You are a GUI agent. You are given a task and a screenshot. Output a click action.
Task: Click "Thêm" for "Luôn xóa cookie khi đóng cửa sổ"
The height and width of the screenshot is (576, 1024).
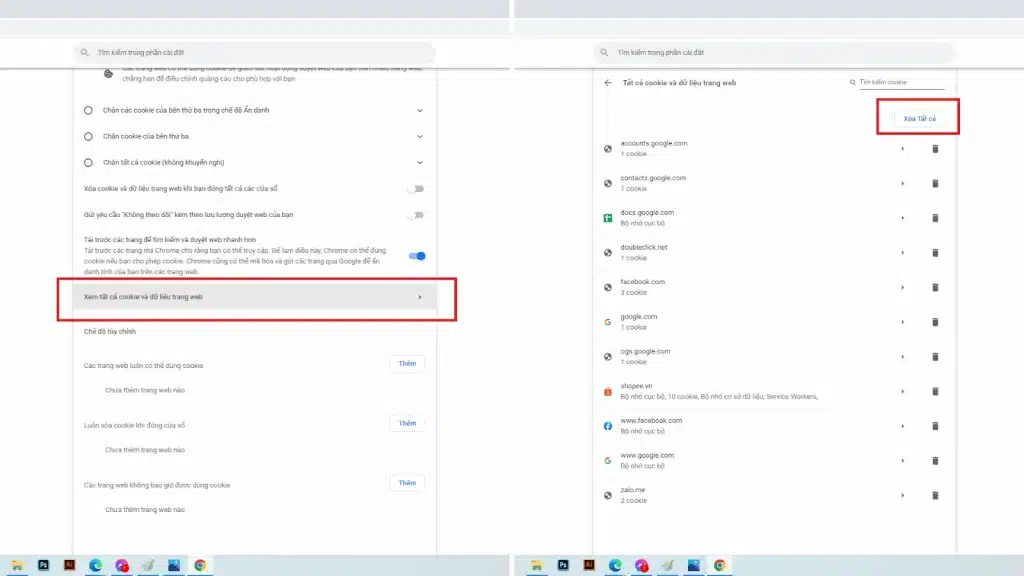pyautogui.click(x=407, y=424)
